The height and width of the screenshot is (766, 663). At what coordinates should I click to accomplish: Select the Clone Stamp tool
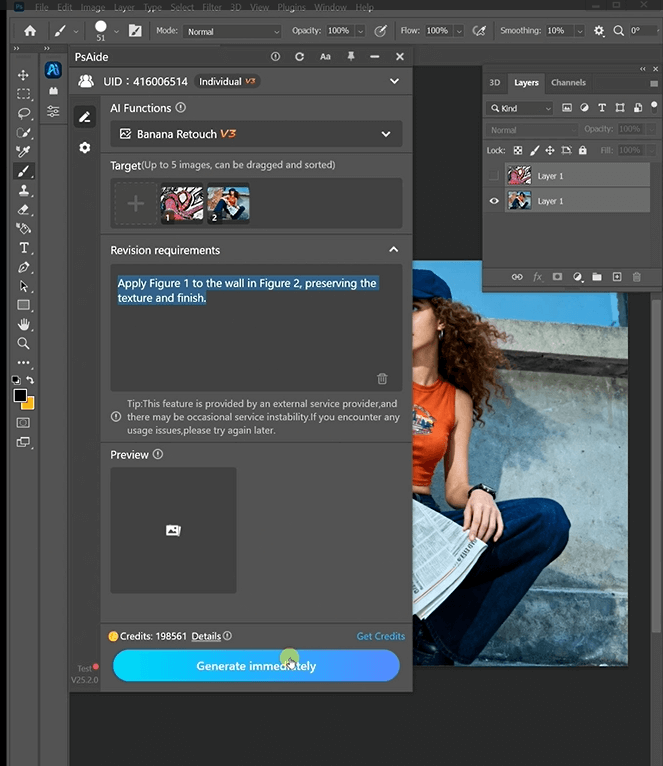pyautogui.click(x=24, y=190)
